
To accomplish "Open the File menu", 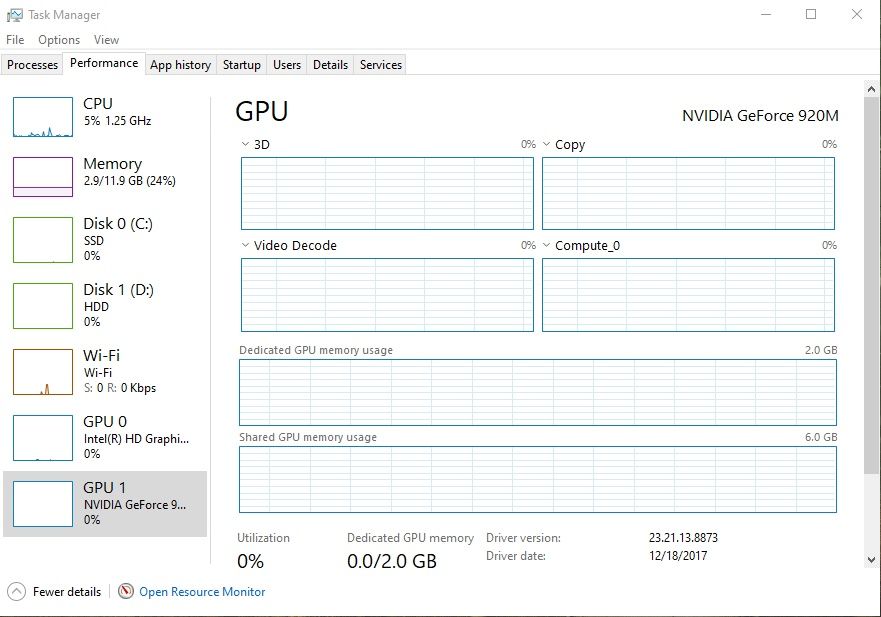I will 15,40.
